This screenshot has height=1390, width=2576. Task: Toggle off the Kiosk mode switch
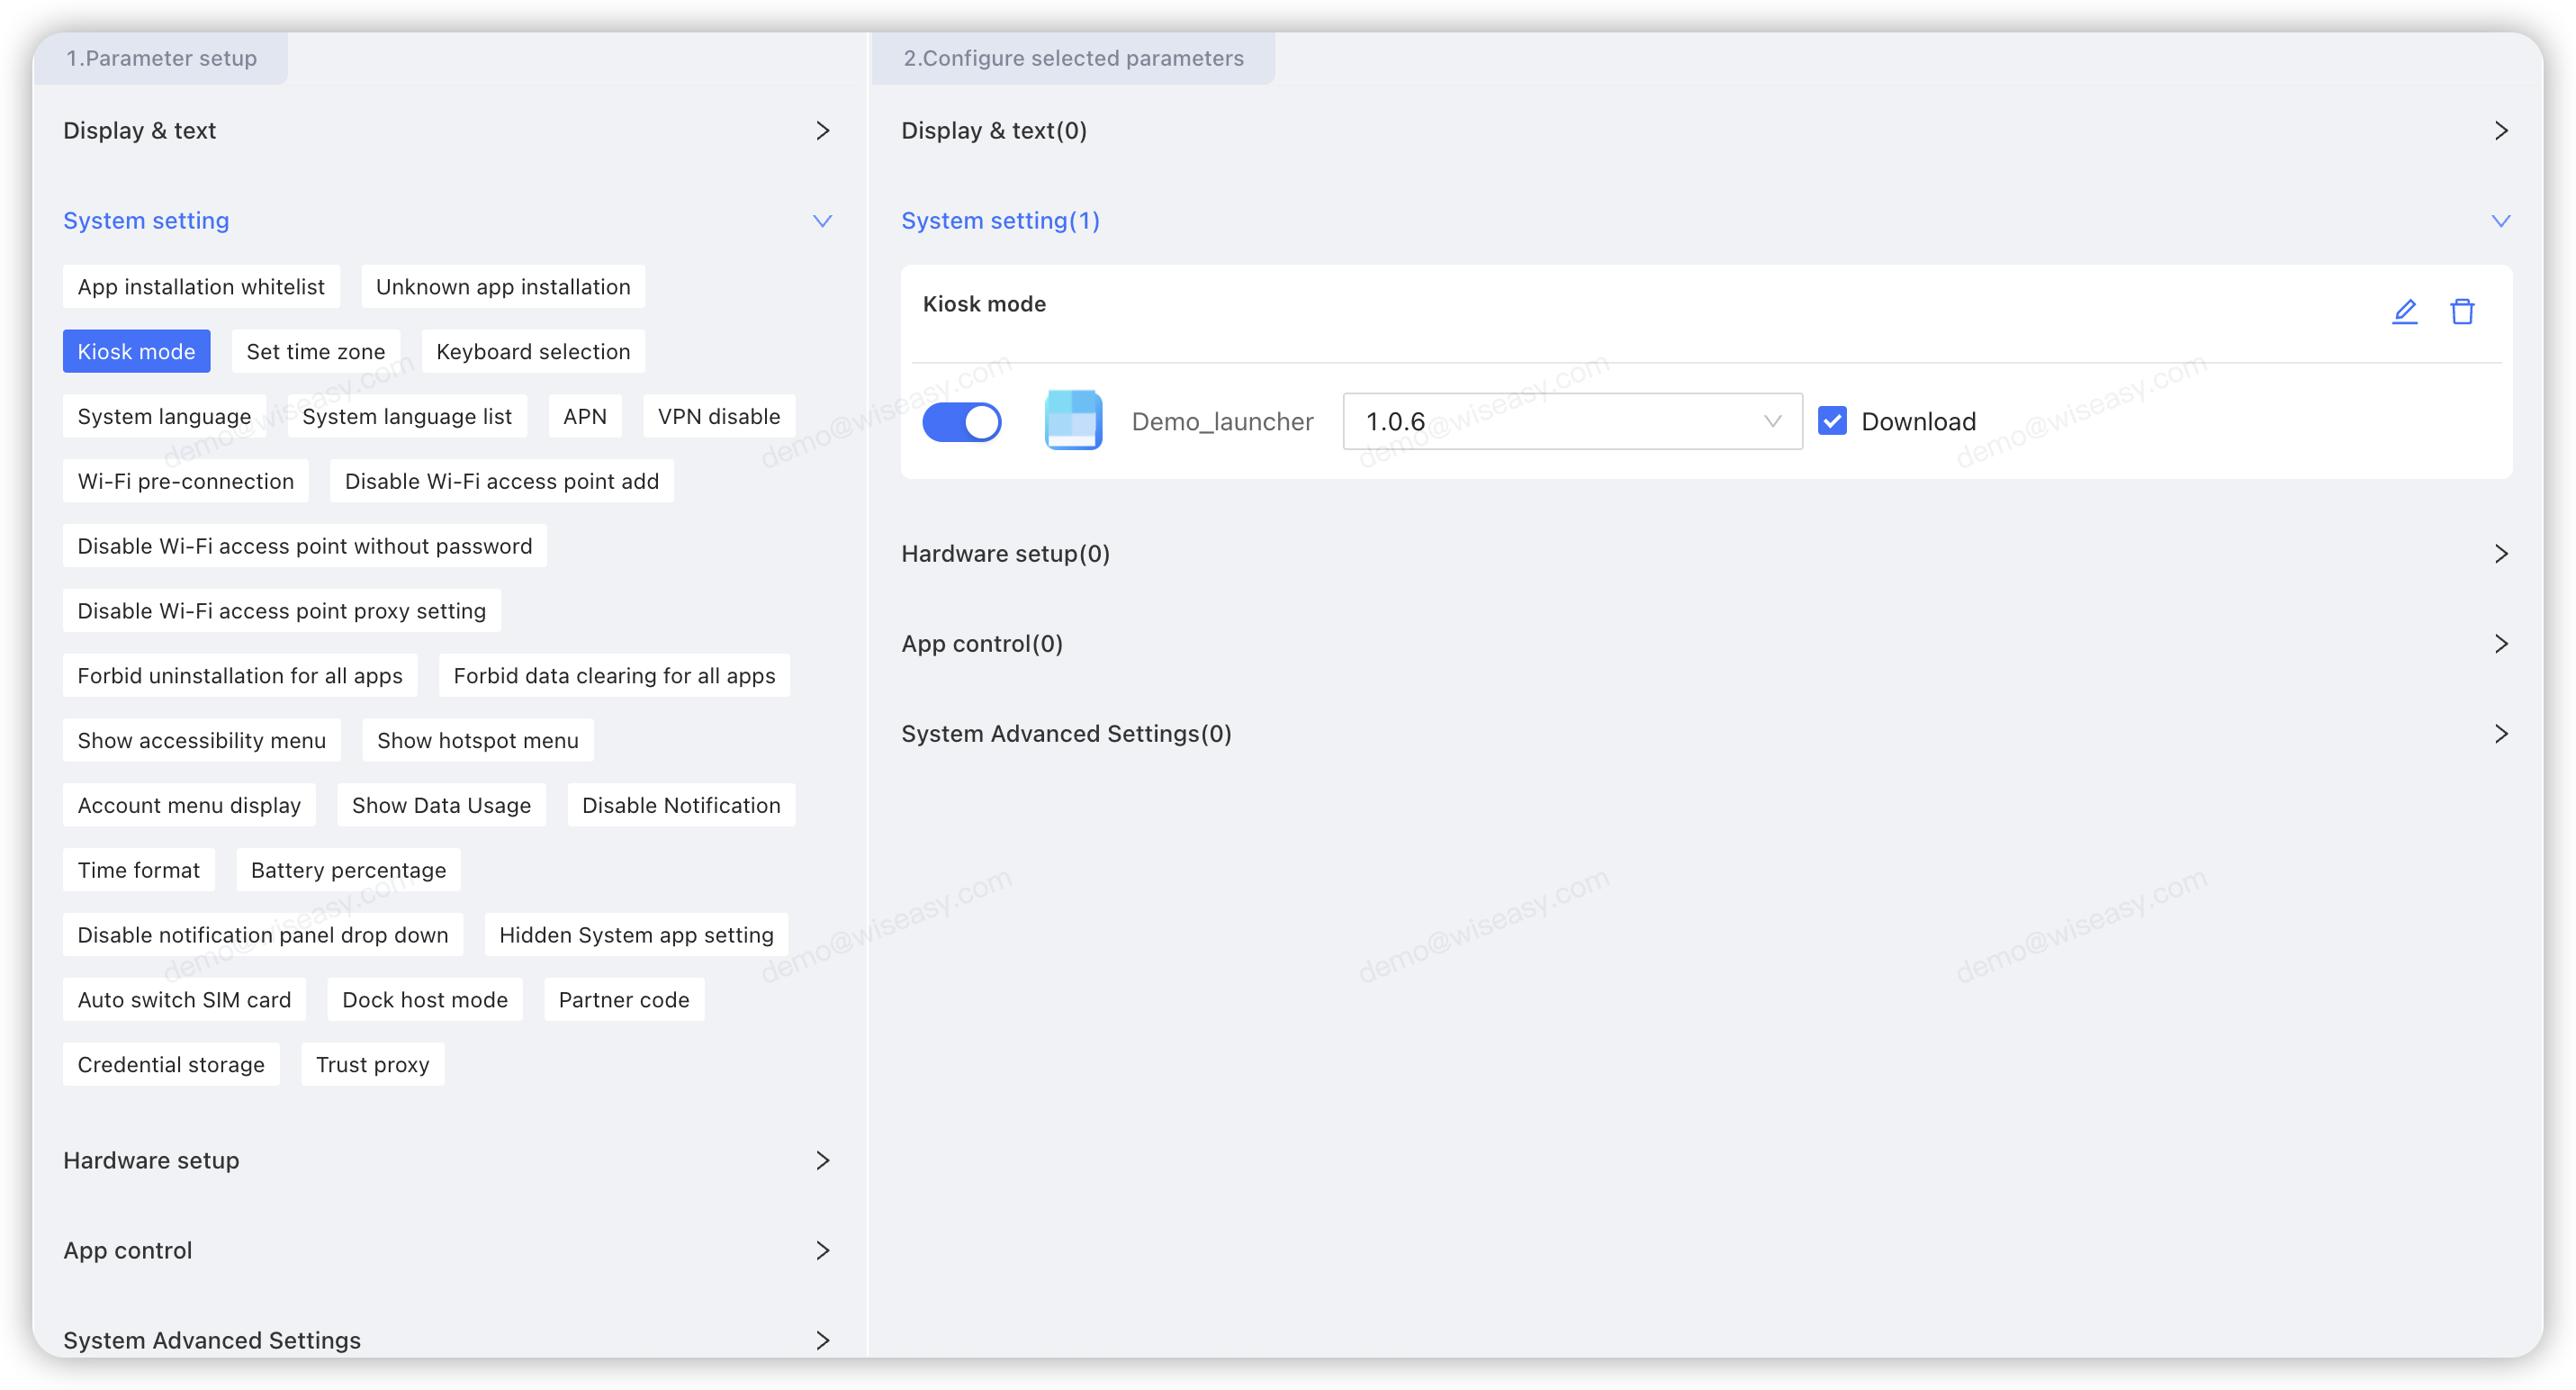point(961,421)
